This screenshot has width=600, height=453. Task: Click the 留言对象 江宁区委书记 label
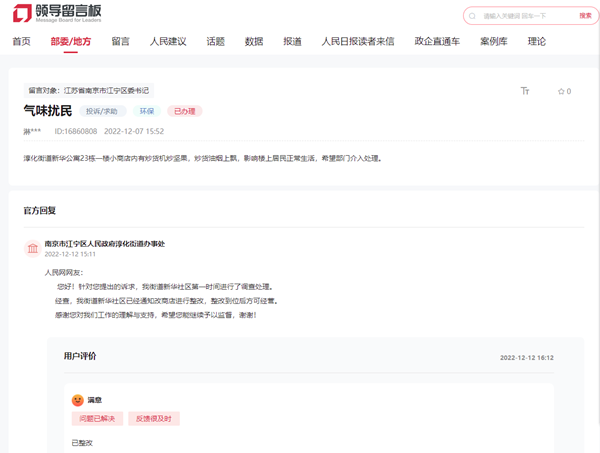89,91
